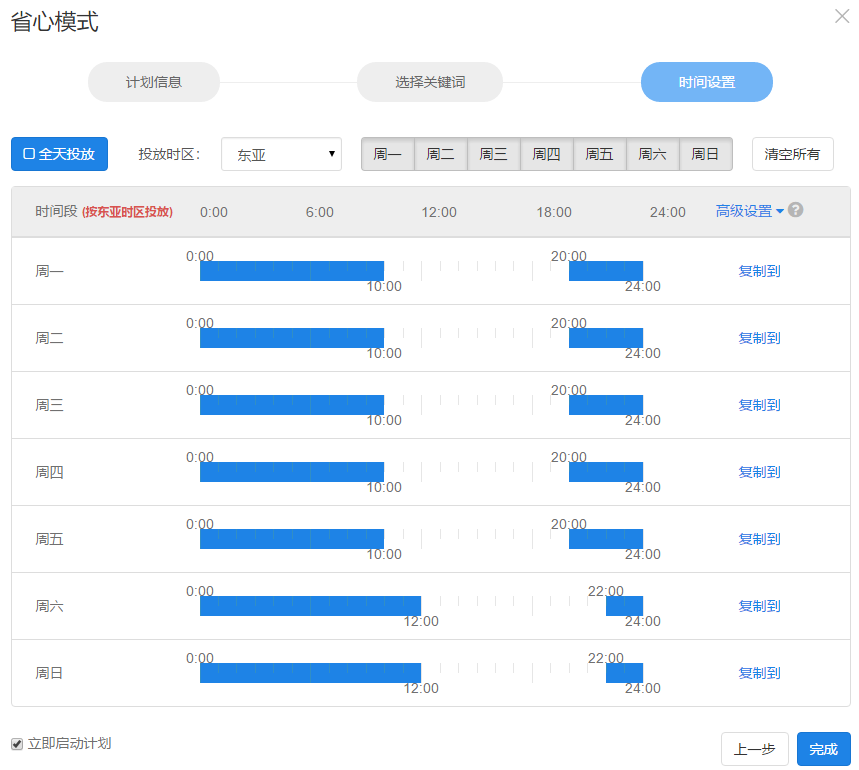
Task: Toggle the 周六 day button
Action: point(652,154)
